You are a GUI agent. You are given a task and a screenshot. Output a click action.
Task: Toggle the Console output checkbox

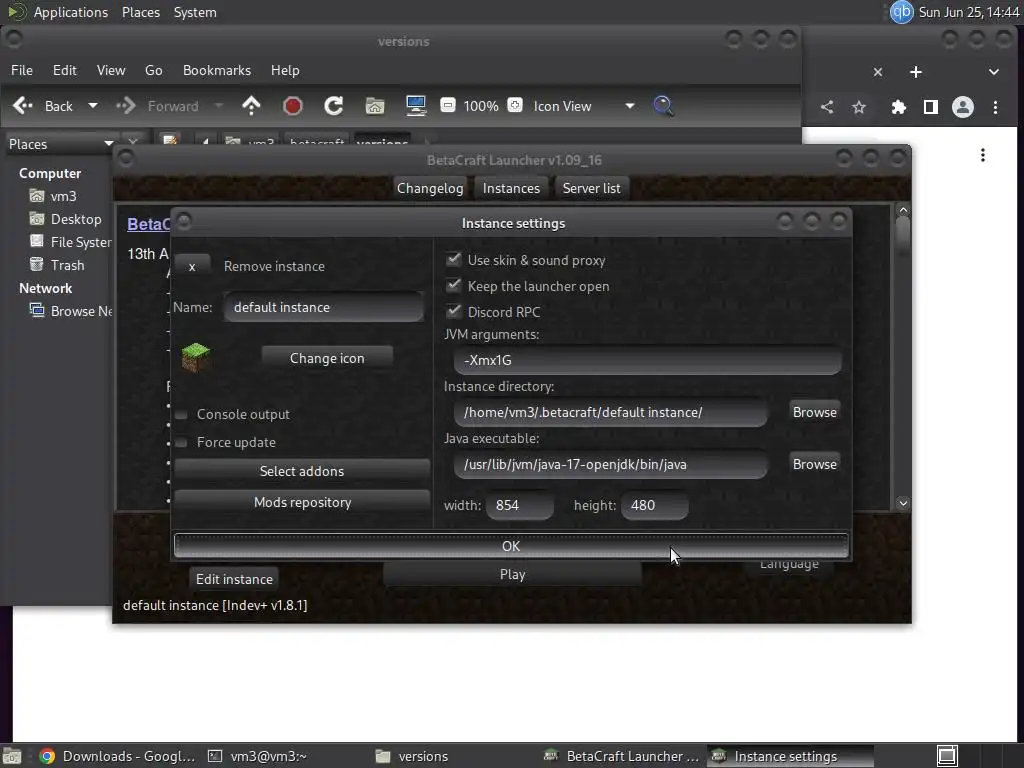182,415
